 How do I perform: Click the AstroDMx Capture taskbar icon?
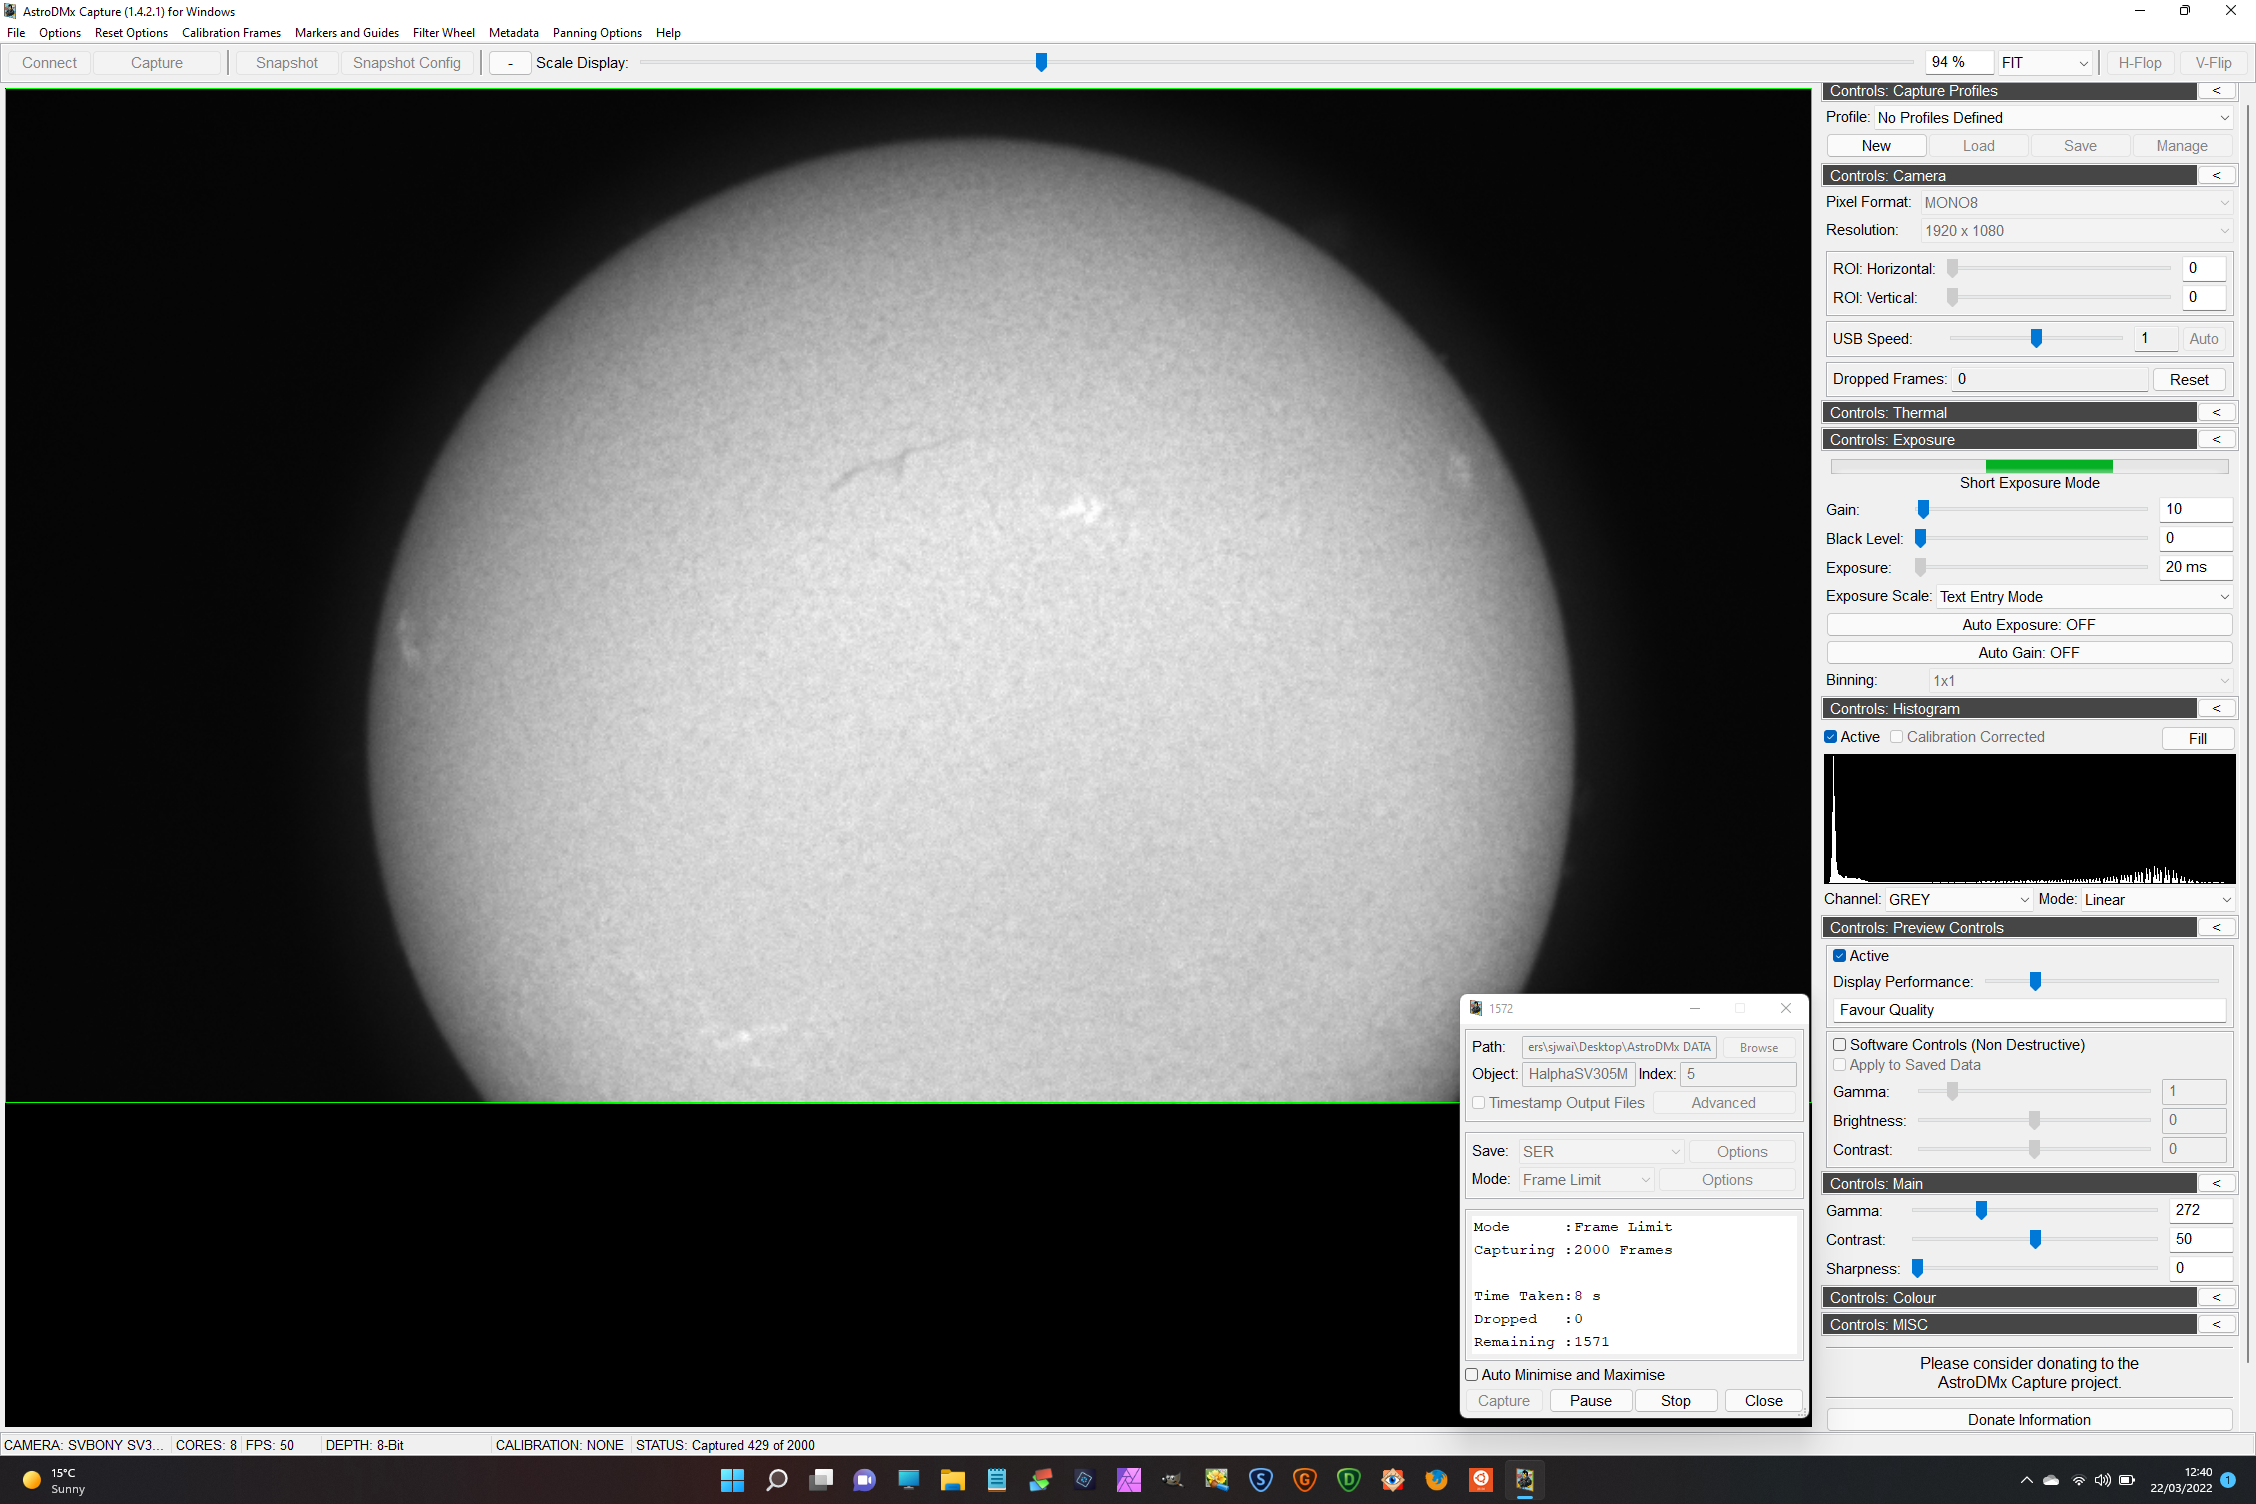(x=1524, y=1480)
